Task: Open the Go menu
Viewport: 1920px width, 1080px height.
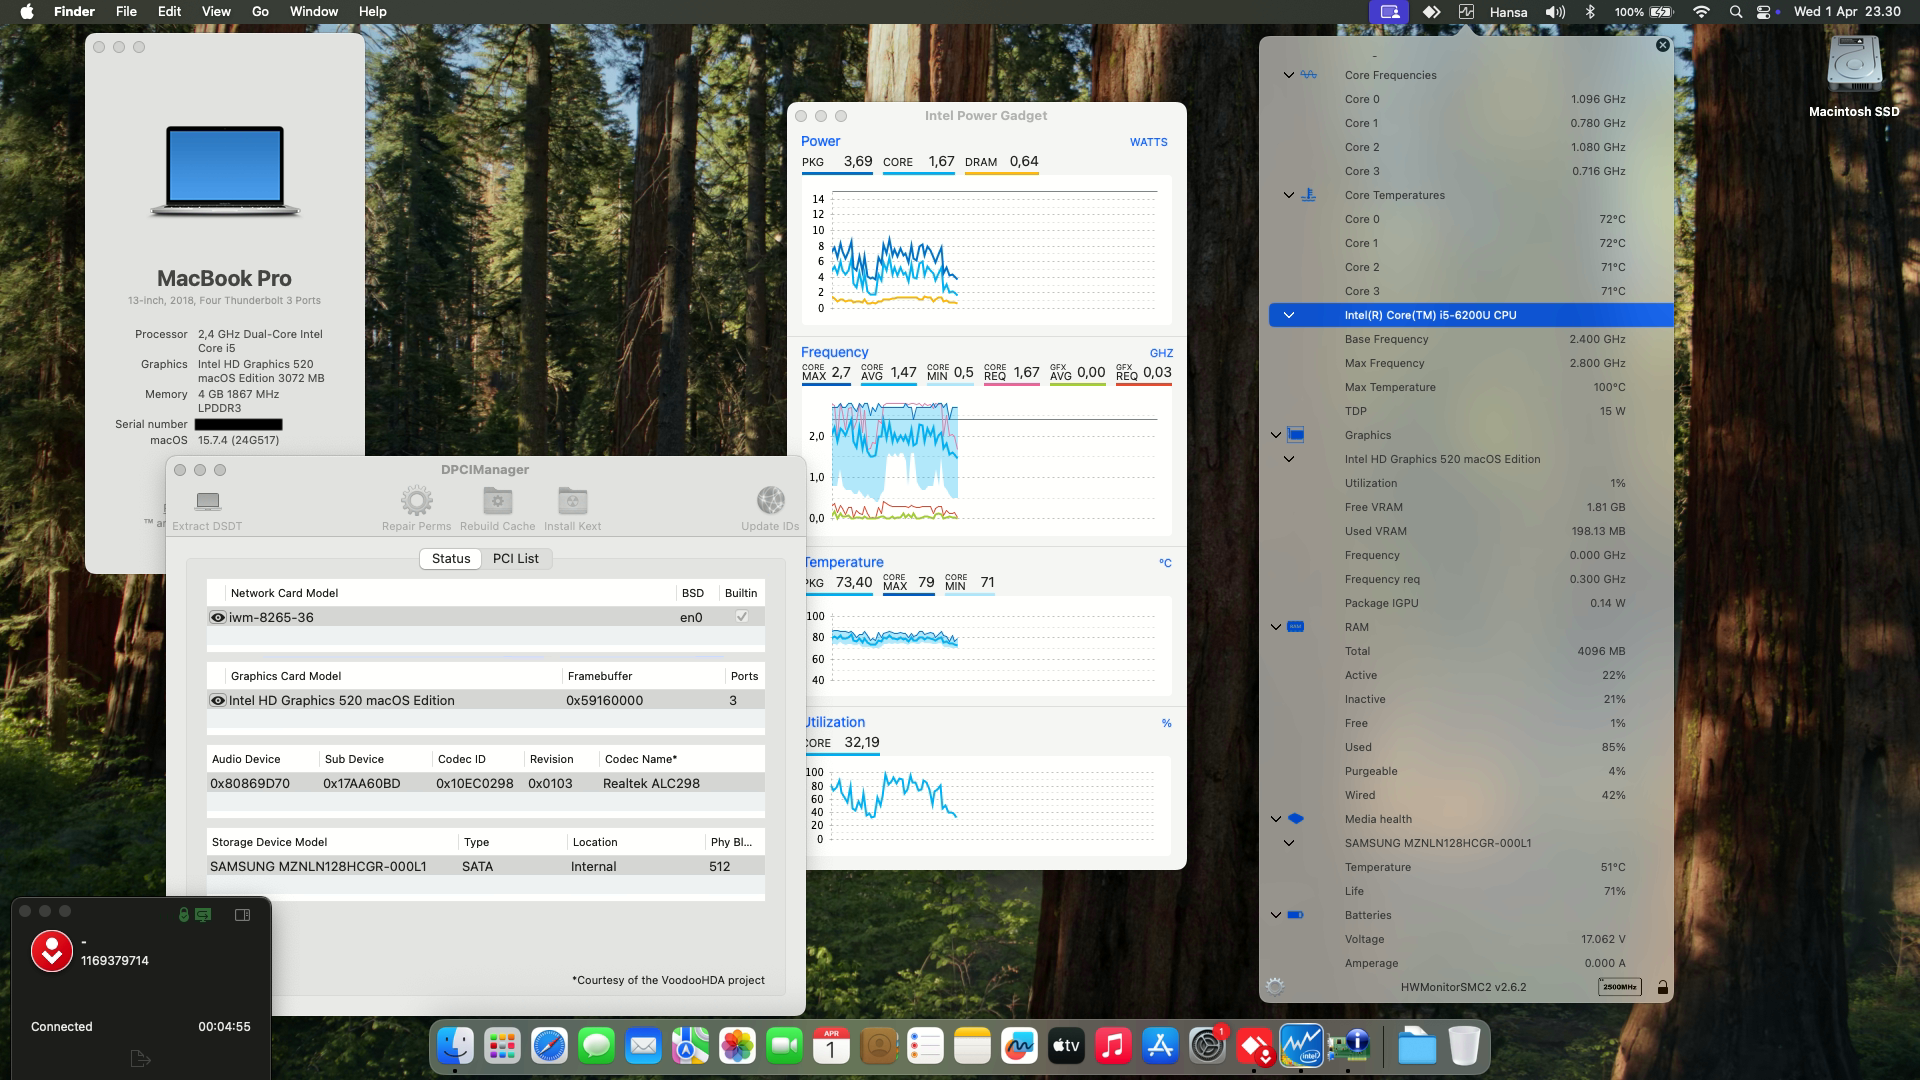Action: (260, 11)
